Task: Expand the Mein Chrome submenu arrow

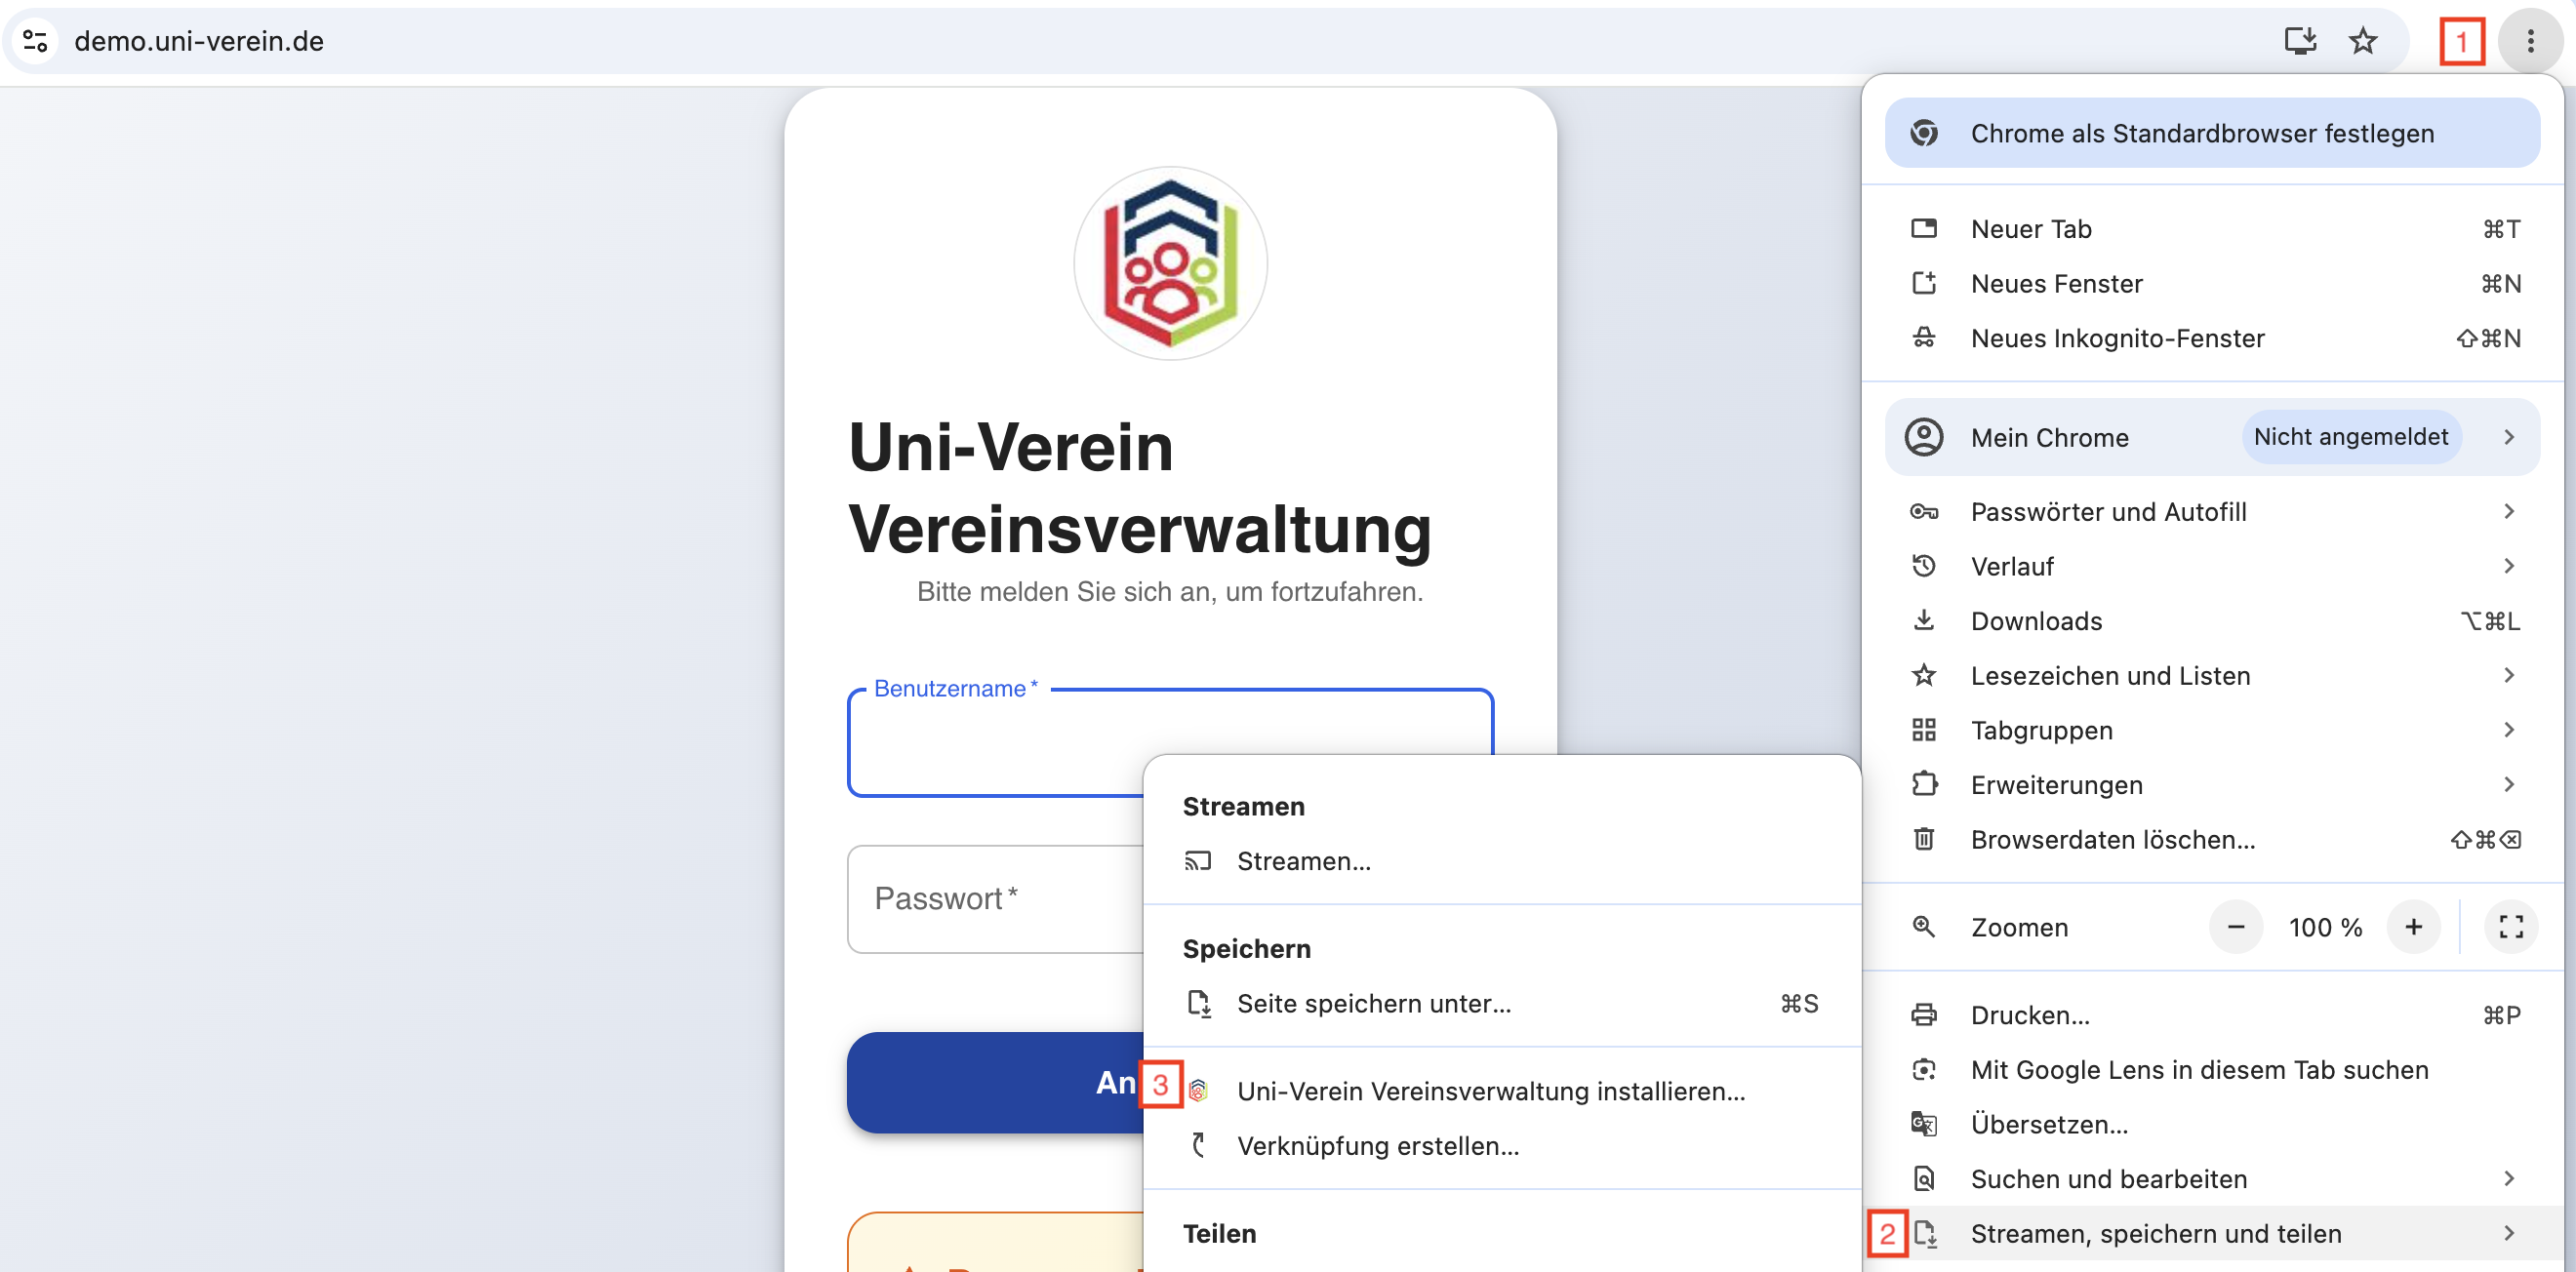Action: click(2508, 437)
